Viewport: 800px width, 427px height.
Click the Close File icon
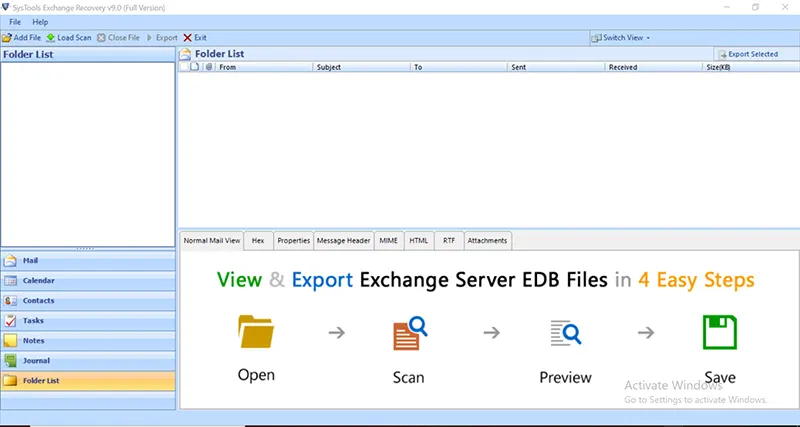pyautogui.click(x=101, y=38)
